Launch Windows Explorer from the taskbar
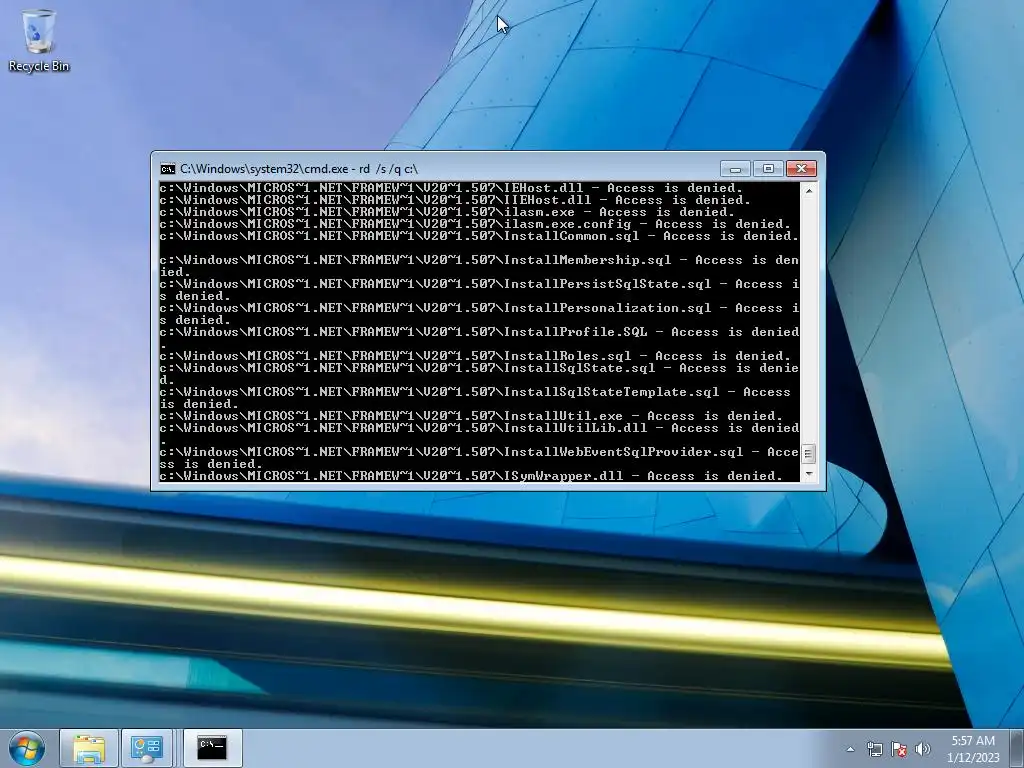Viewport: 1024px width, 768px height. [x=89, y=748]
